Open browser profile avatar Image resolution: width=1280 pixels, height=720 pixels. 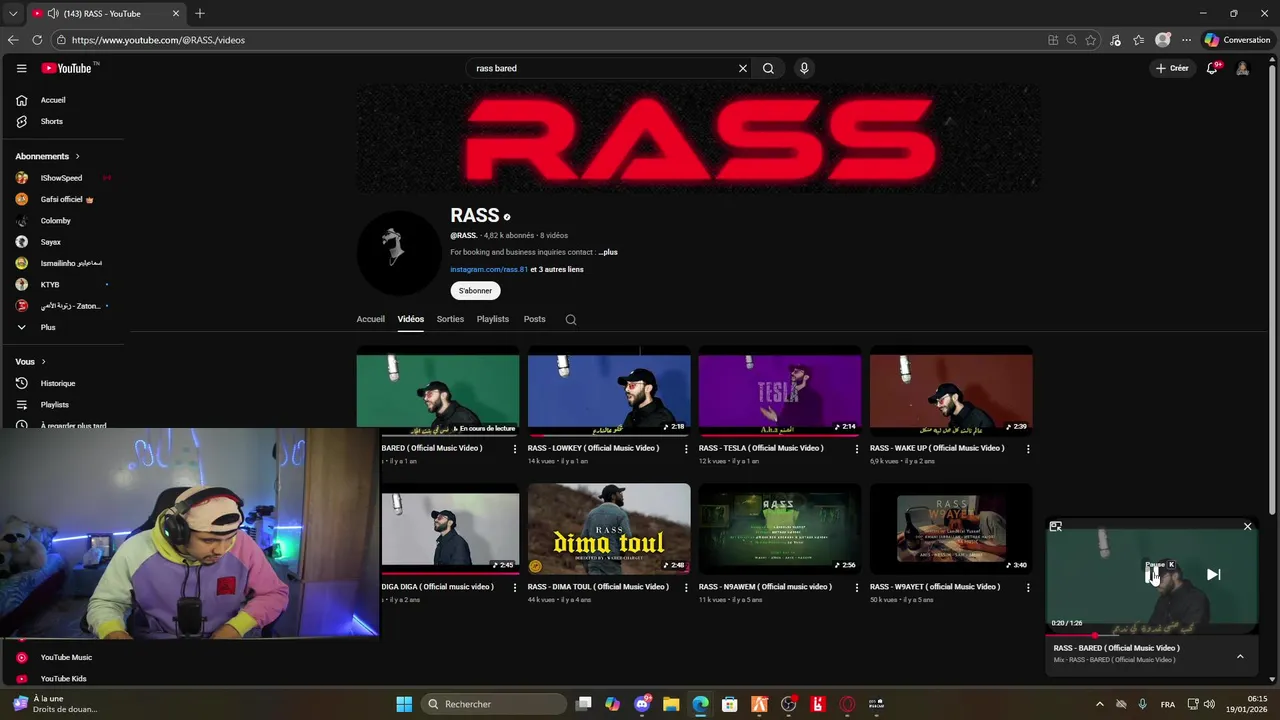pyautogui.click(x=1162, y=40)
